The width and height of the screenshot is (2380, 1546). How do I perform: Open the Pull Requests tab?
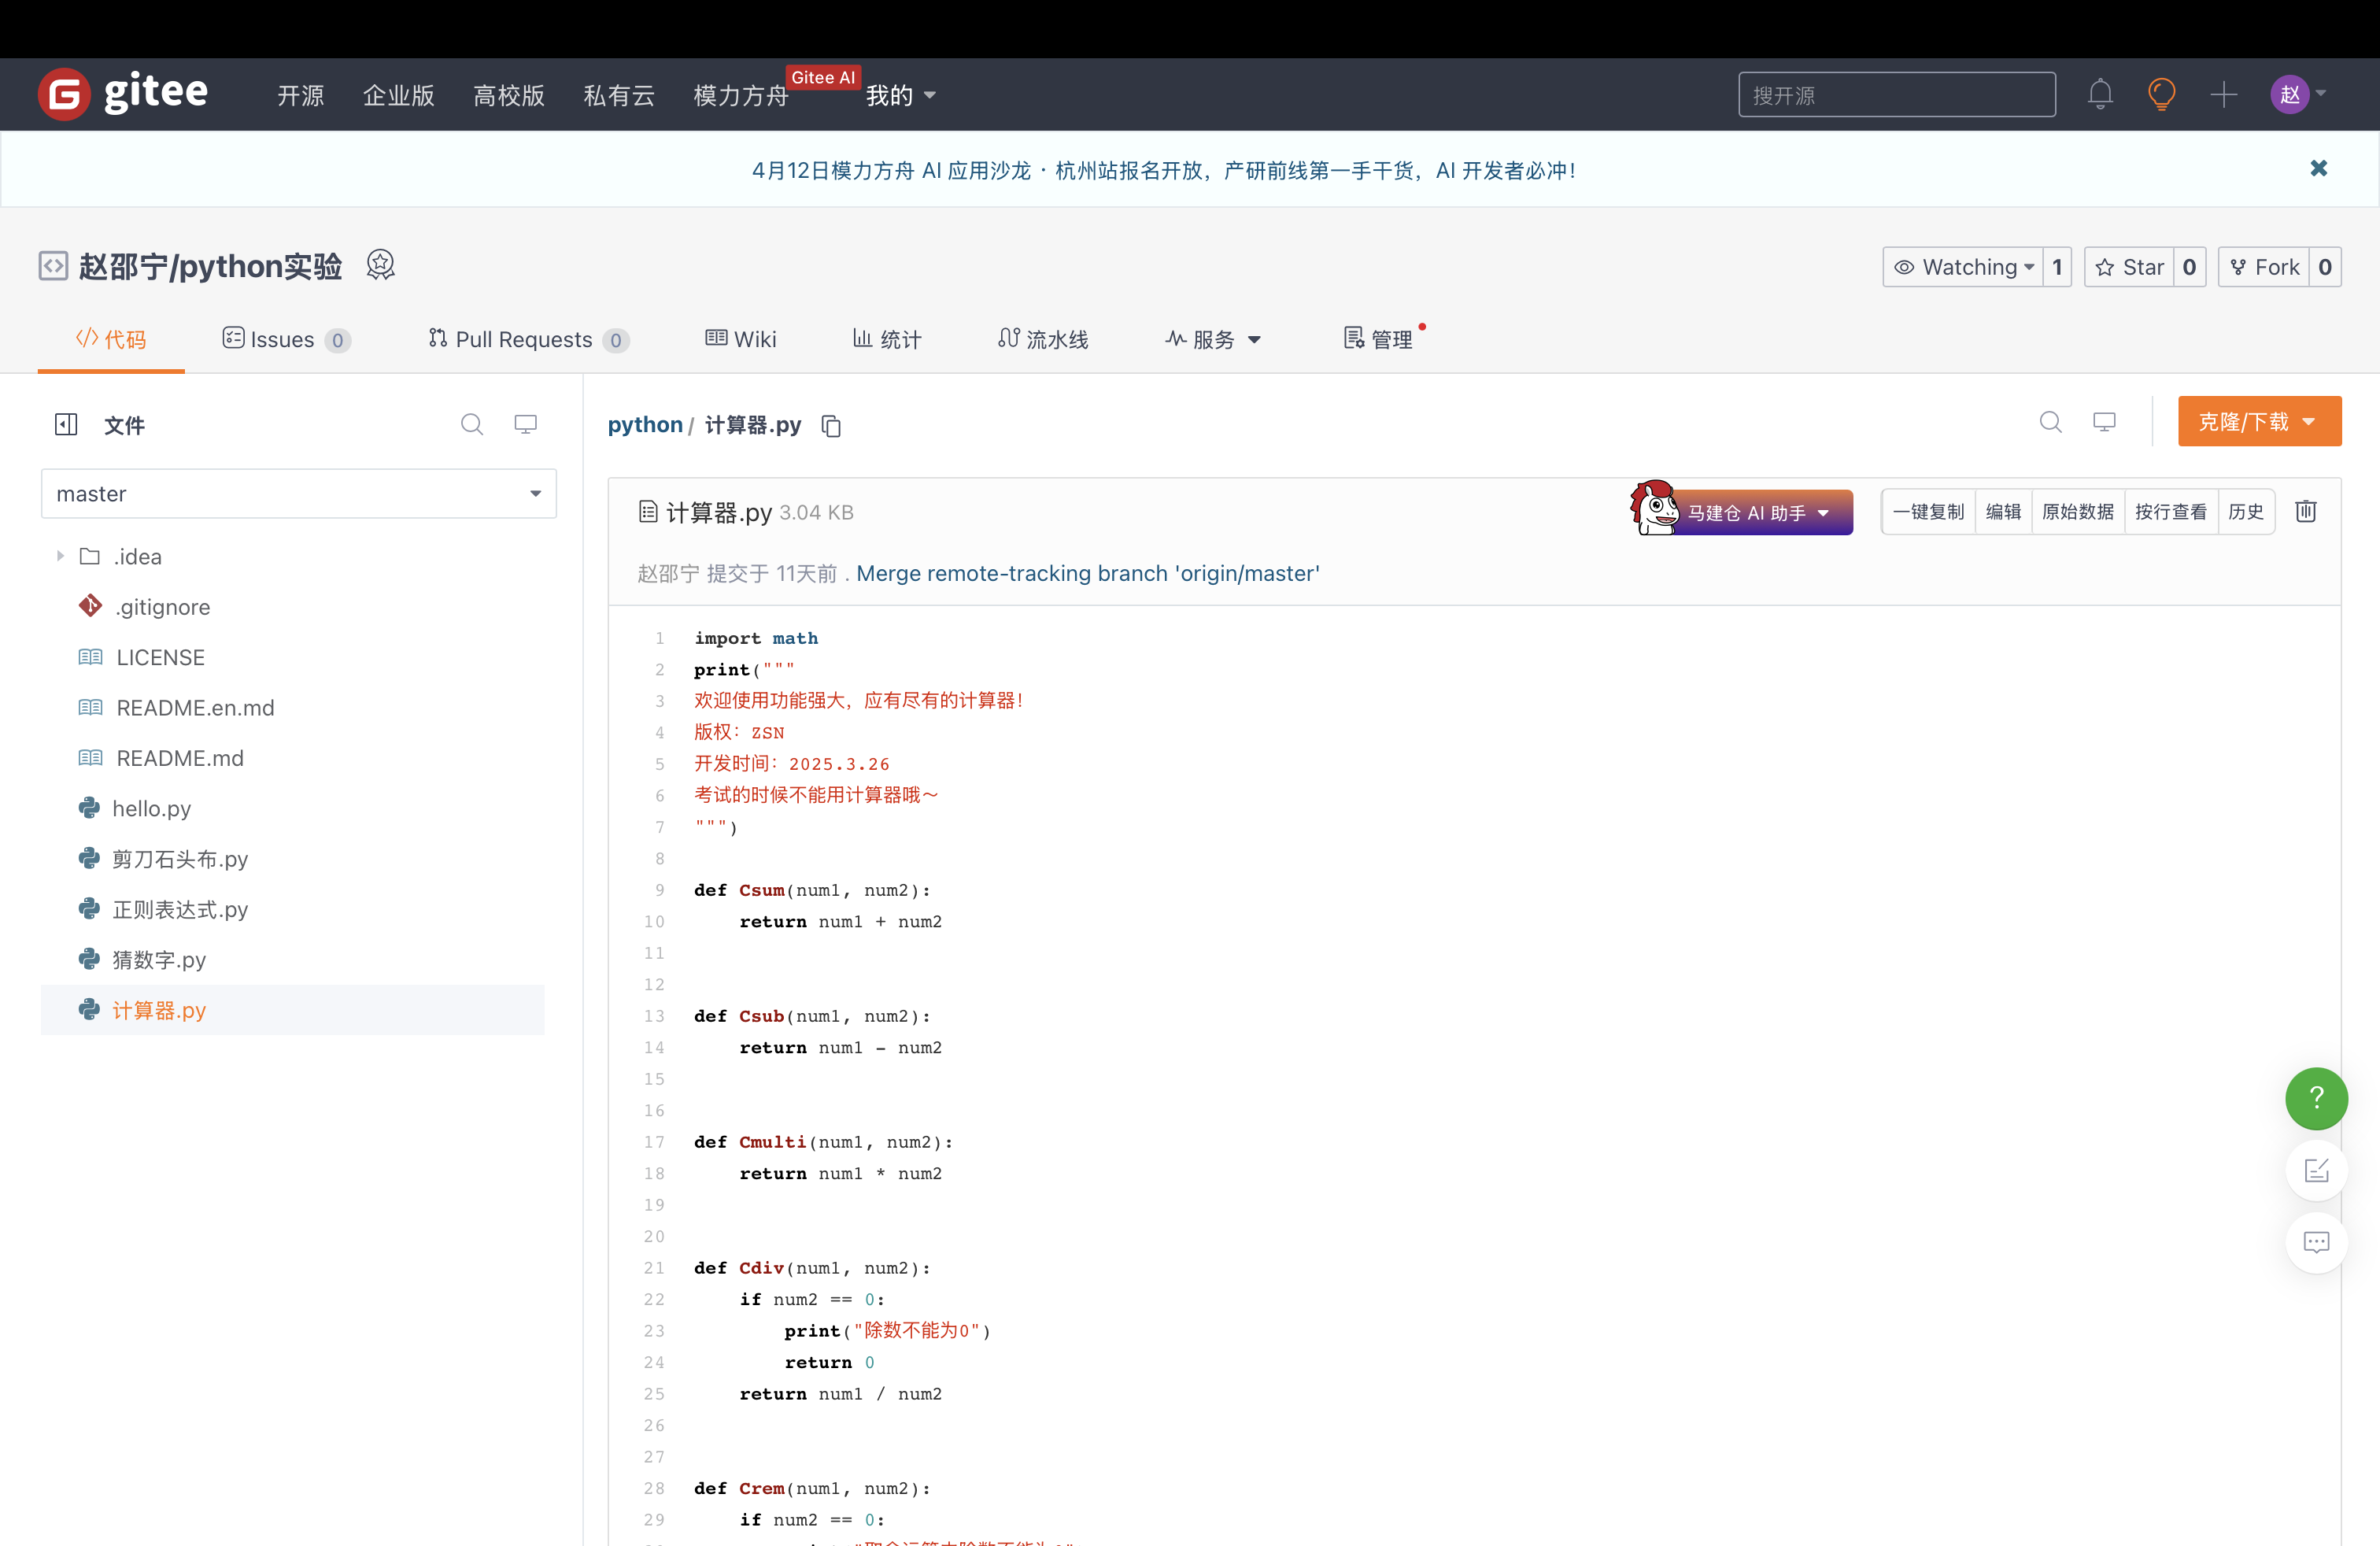[x=527, y=340]
